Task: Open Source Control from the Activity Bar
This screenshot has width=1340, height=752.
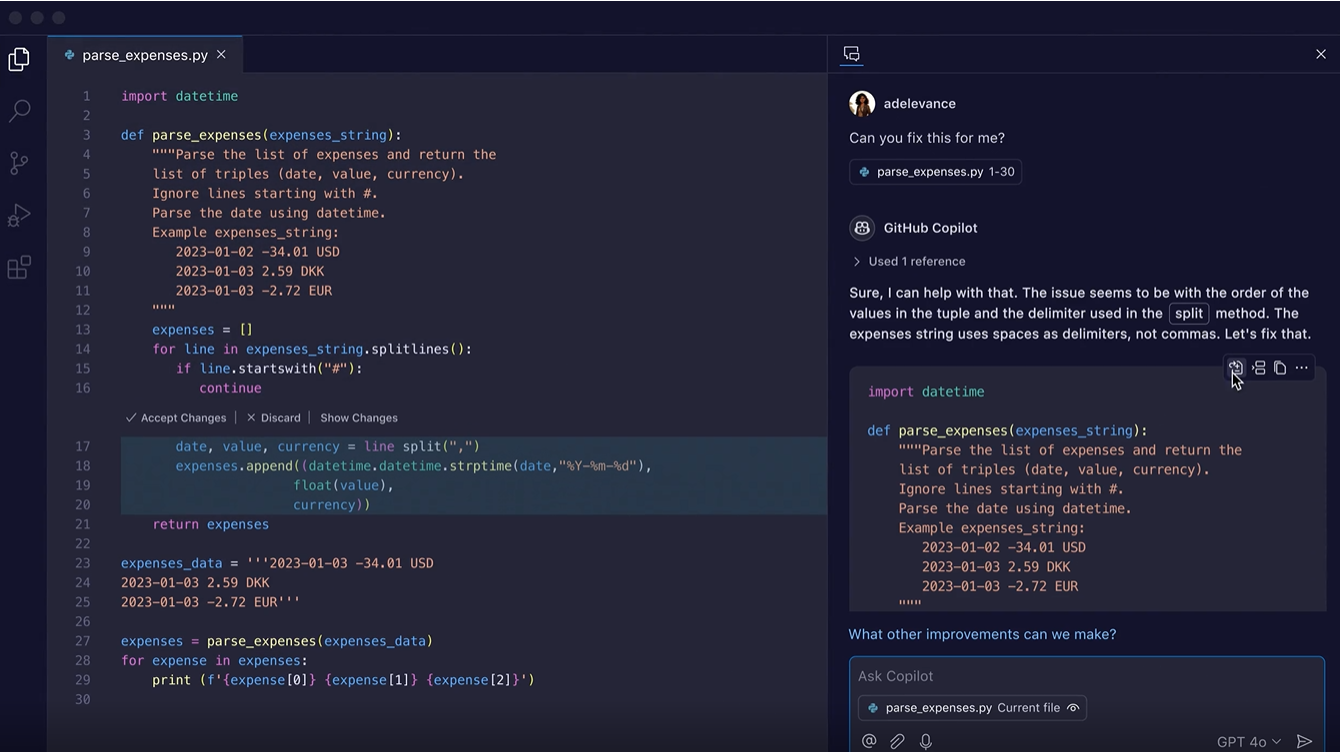Action: (19, 163)
